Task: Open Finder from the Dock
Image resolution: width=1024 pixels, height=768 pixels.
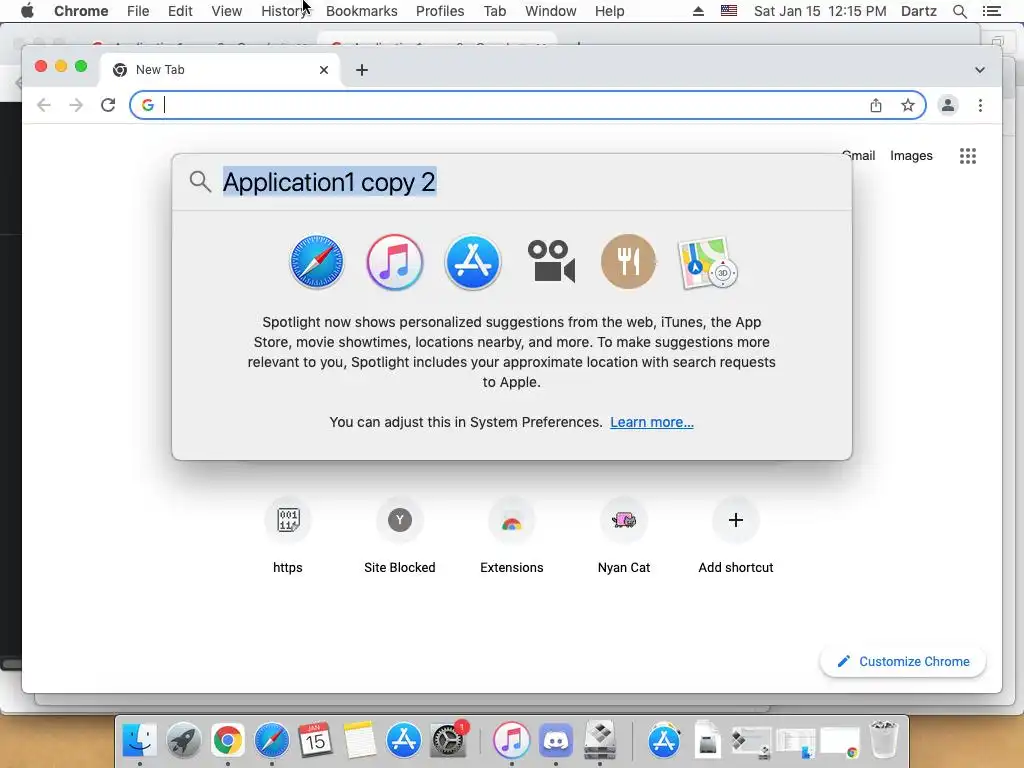Action: (139, 741)
